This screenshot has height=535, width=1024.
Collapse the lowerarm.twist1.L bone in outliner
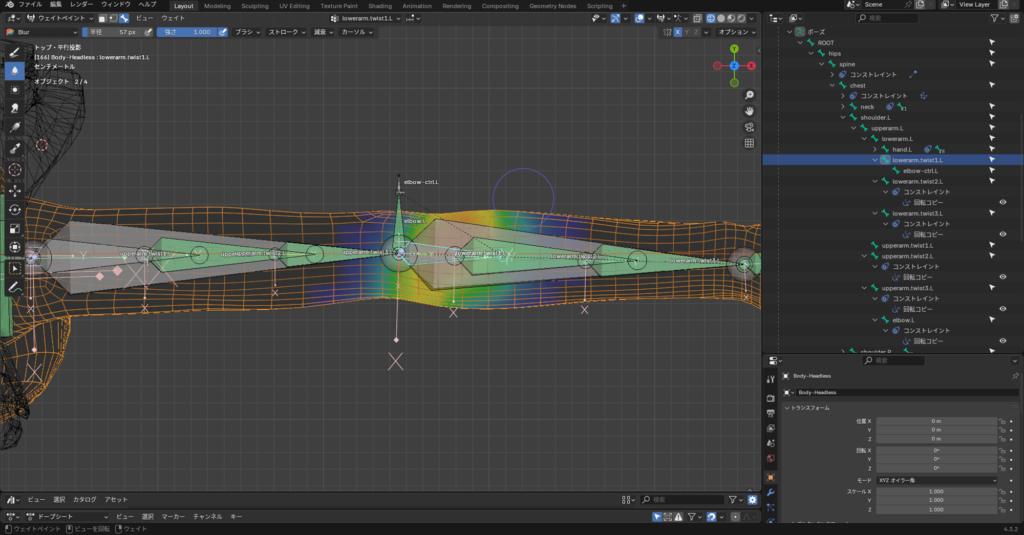pos(874,159)
